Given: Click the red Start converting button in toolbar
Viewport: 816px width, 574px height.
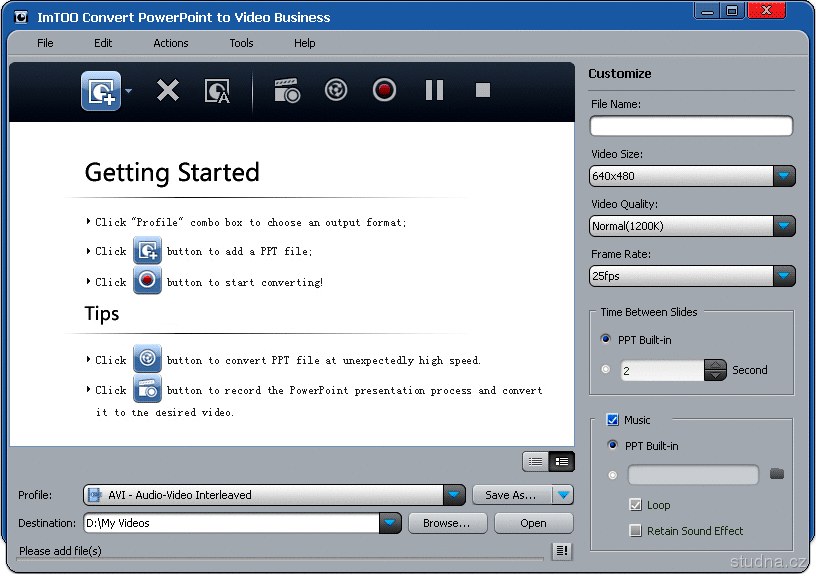Looking at the screenshot, I should click(384, 90).
